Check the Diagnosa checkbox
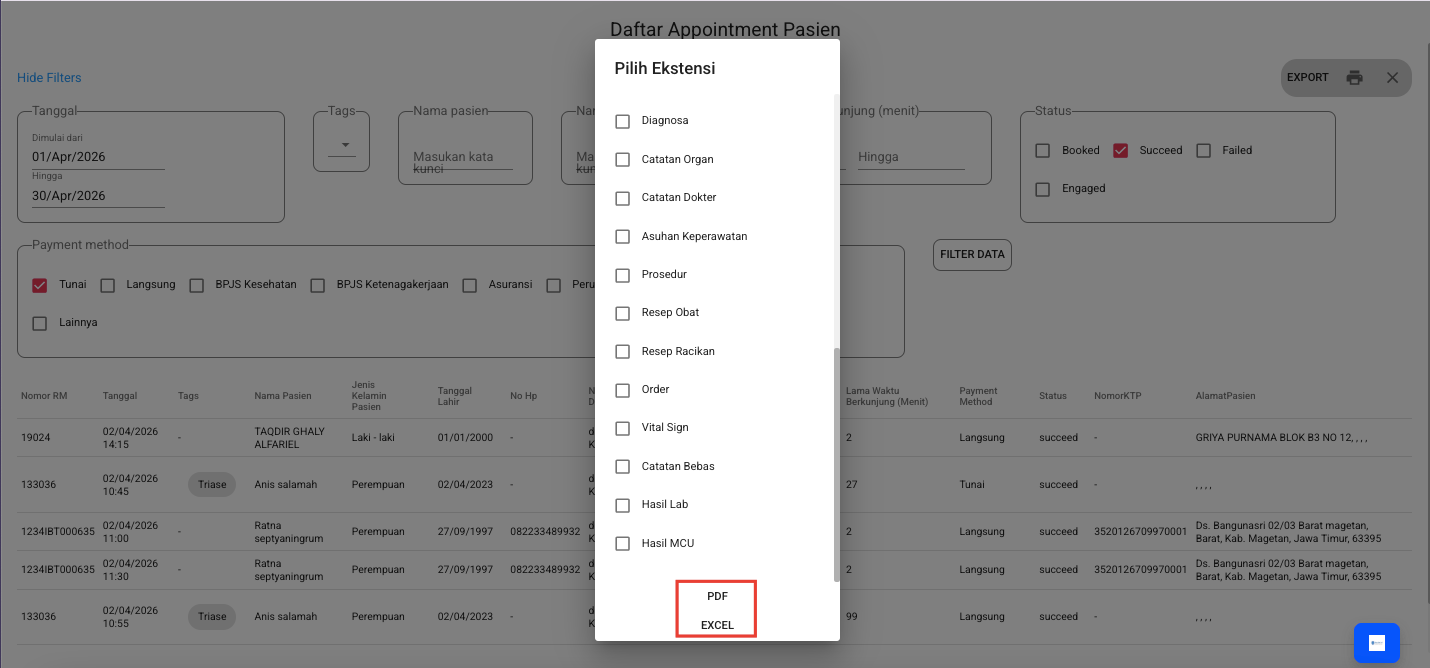 pos(622,121)
